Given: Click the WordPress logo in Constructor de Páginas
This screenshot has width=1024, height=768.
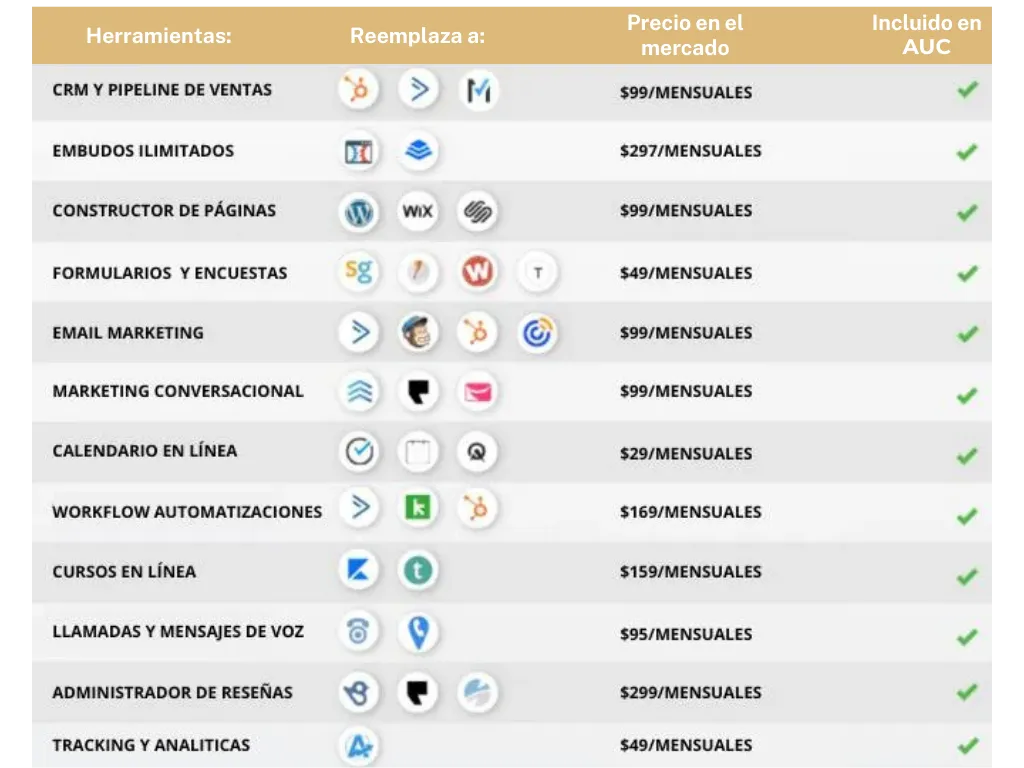Looking at the screenshot, I should [358, 212].
